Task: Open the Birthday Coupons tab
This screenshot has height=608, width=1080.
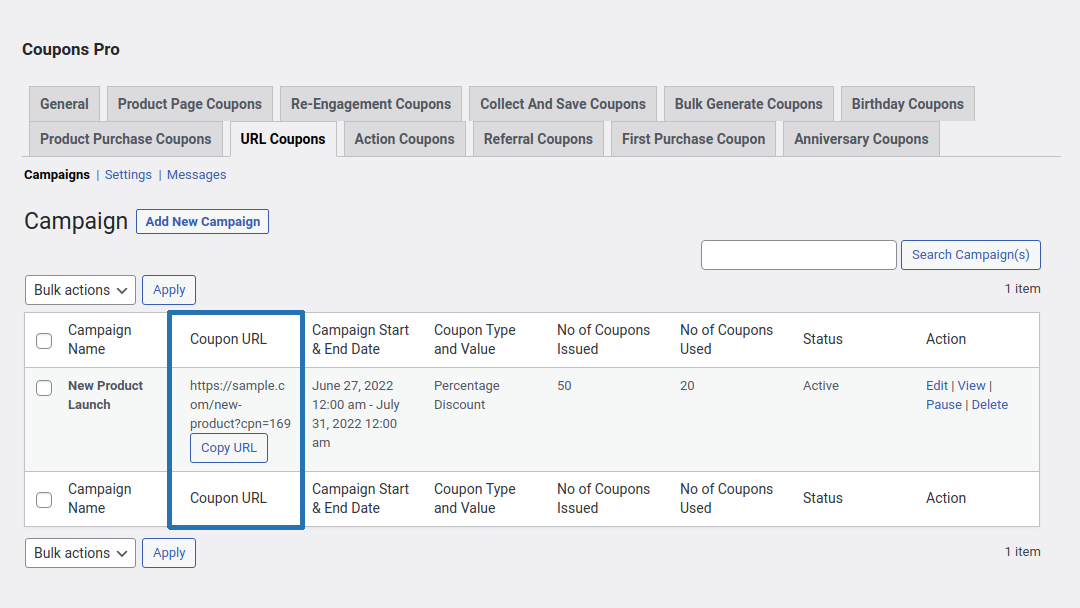Action: point(907,103)
